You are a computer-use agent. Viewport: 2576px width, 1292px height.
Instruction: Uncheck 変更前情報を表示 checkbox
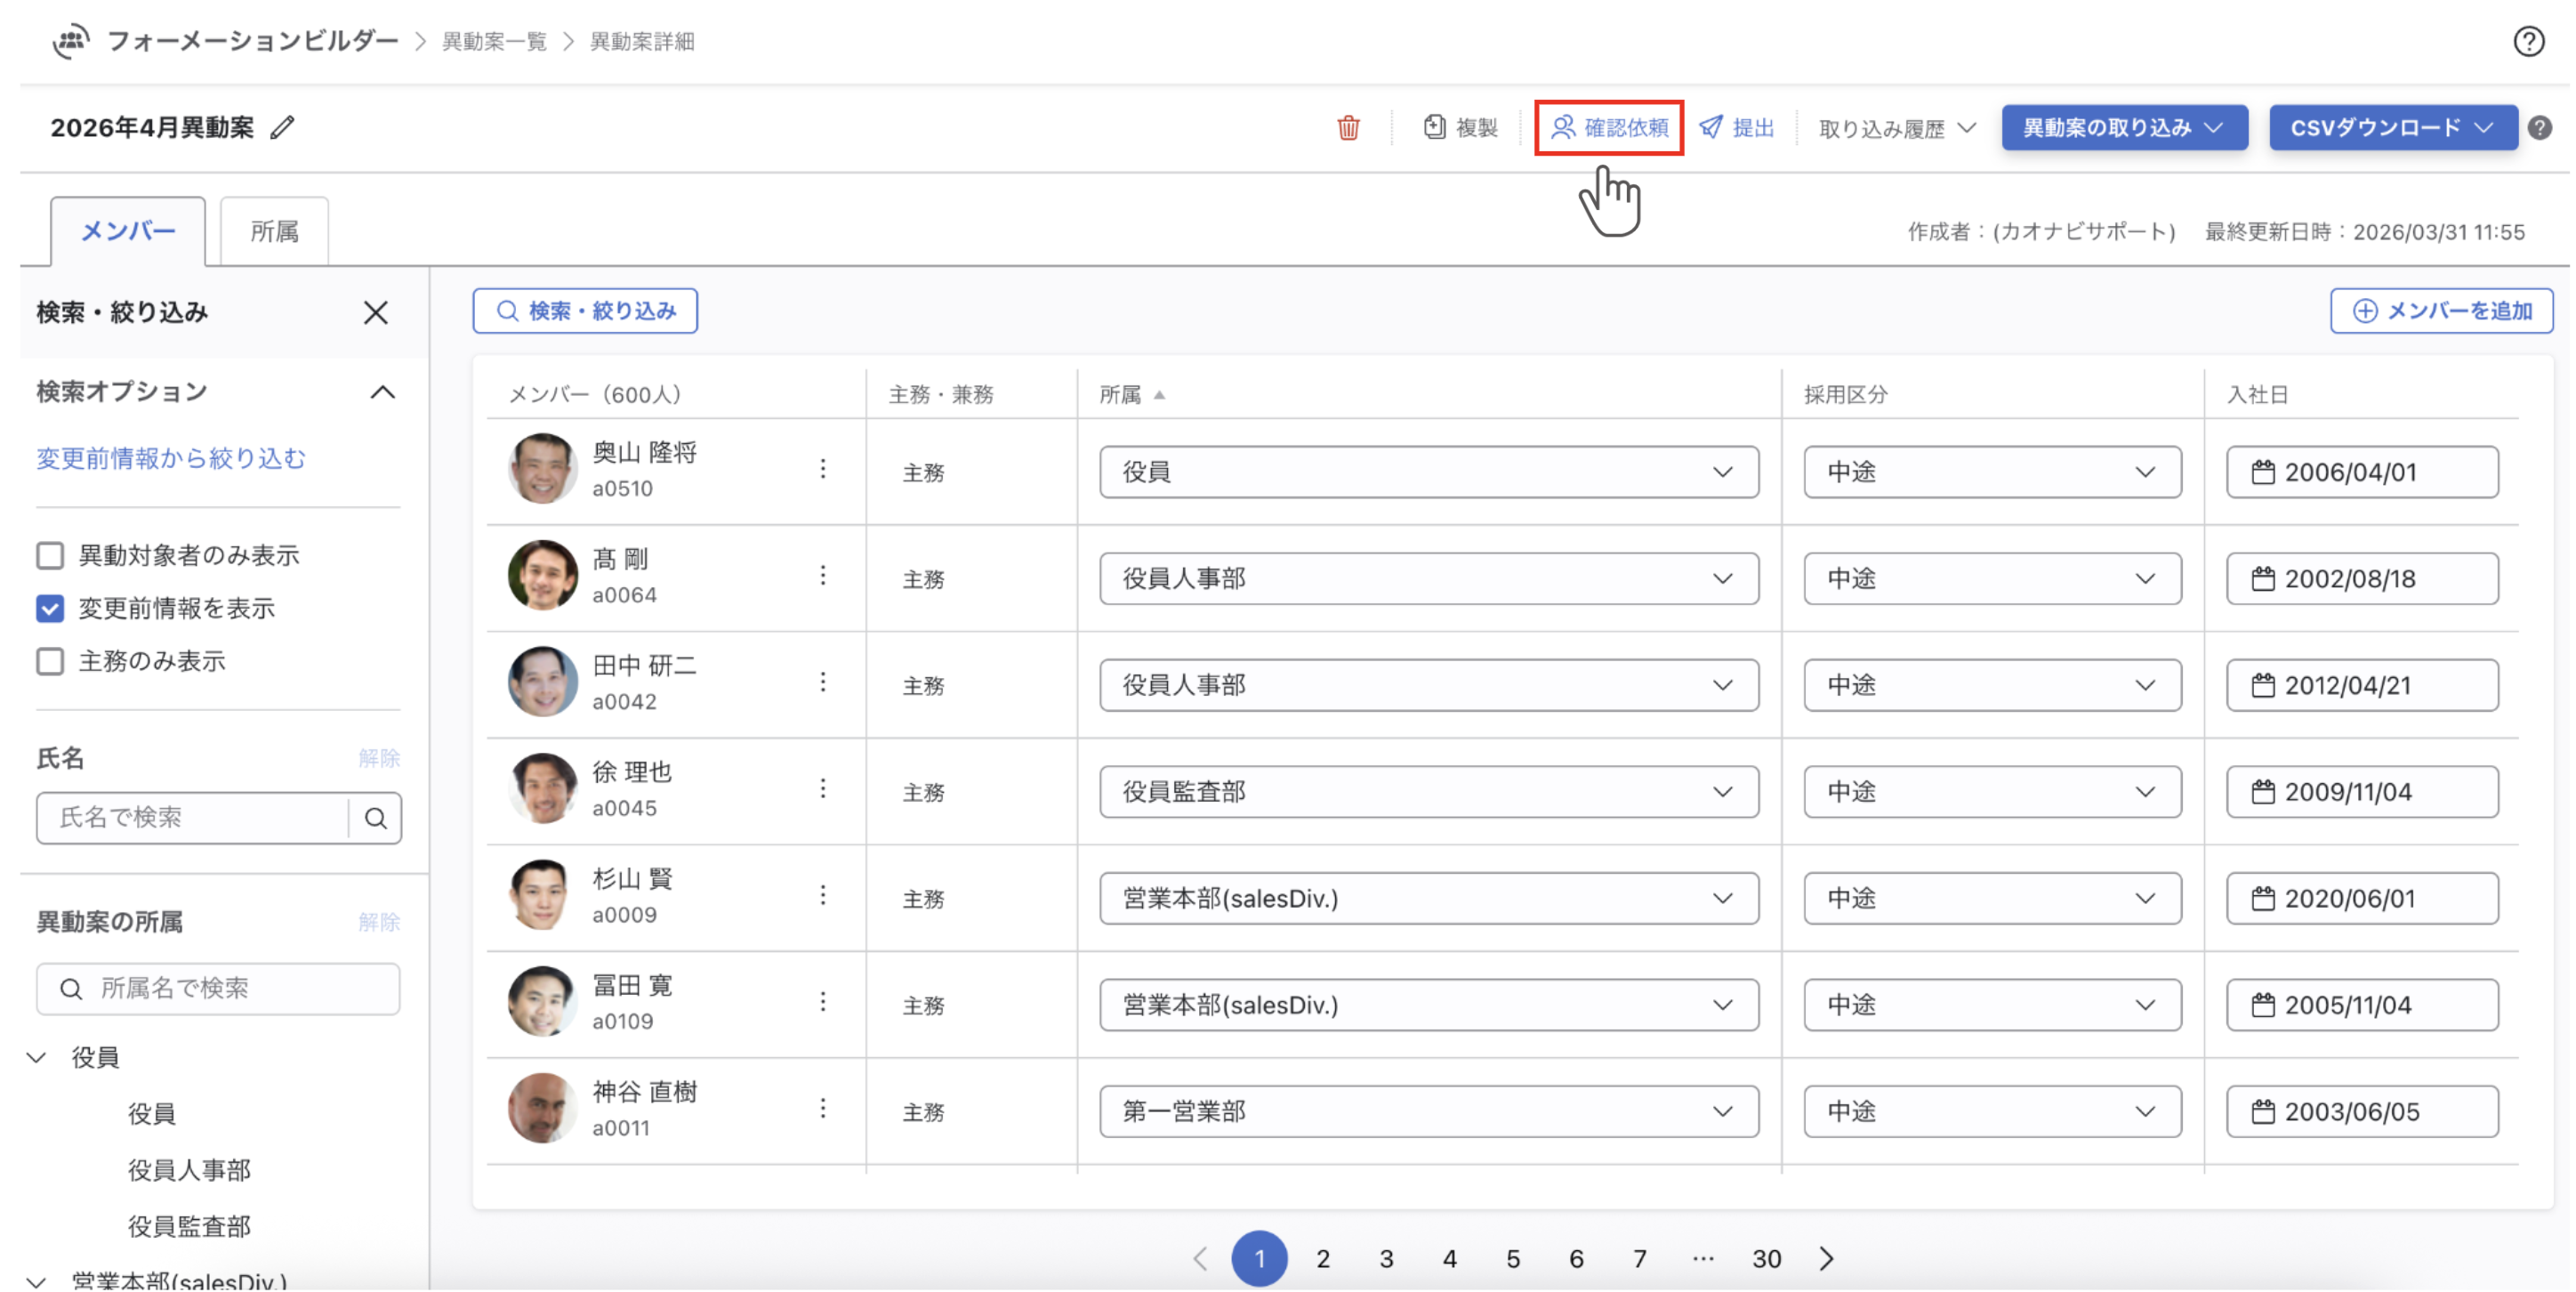(50, 609)
